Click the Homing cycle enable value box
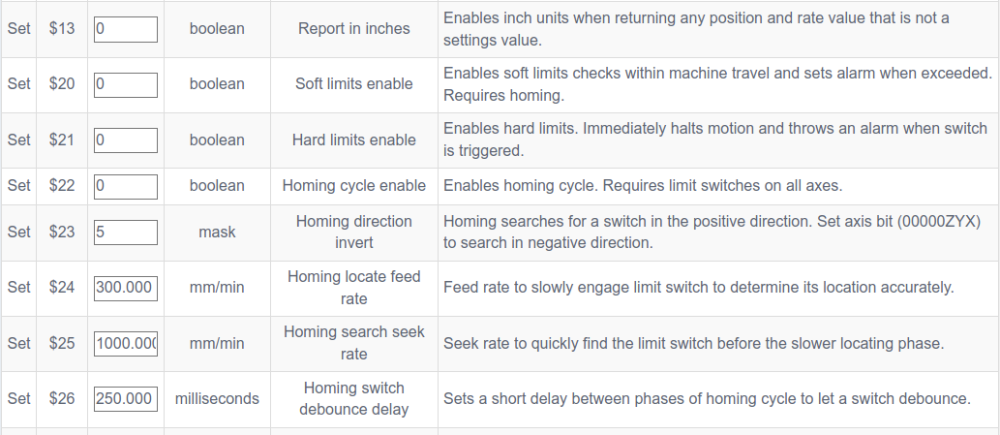The height and width of the screenshot is (435, 1000). pyautogui.click(x=126, y=186)
